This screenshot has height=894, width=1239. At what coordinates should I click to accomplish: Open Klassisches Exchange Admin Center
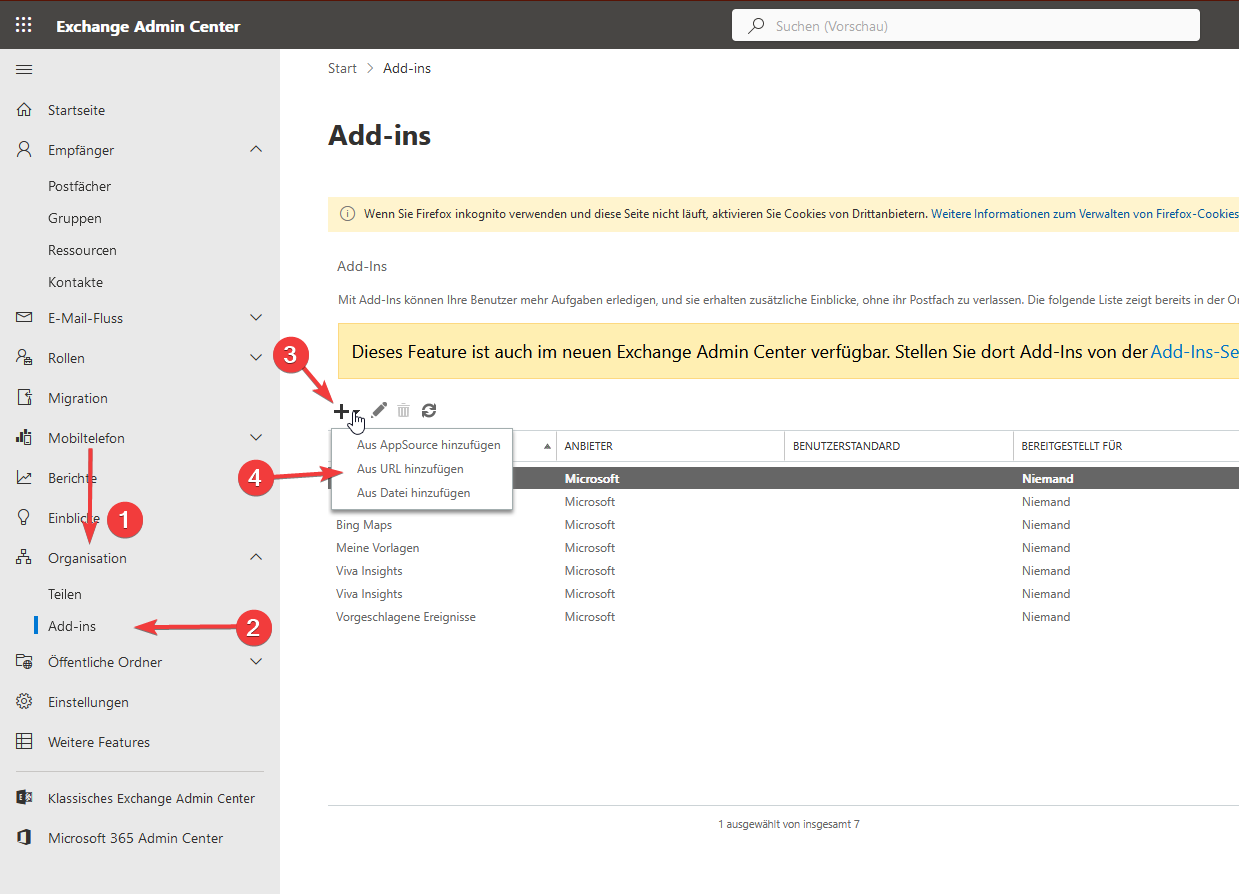pyautogui.click(x=151, y=798)
